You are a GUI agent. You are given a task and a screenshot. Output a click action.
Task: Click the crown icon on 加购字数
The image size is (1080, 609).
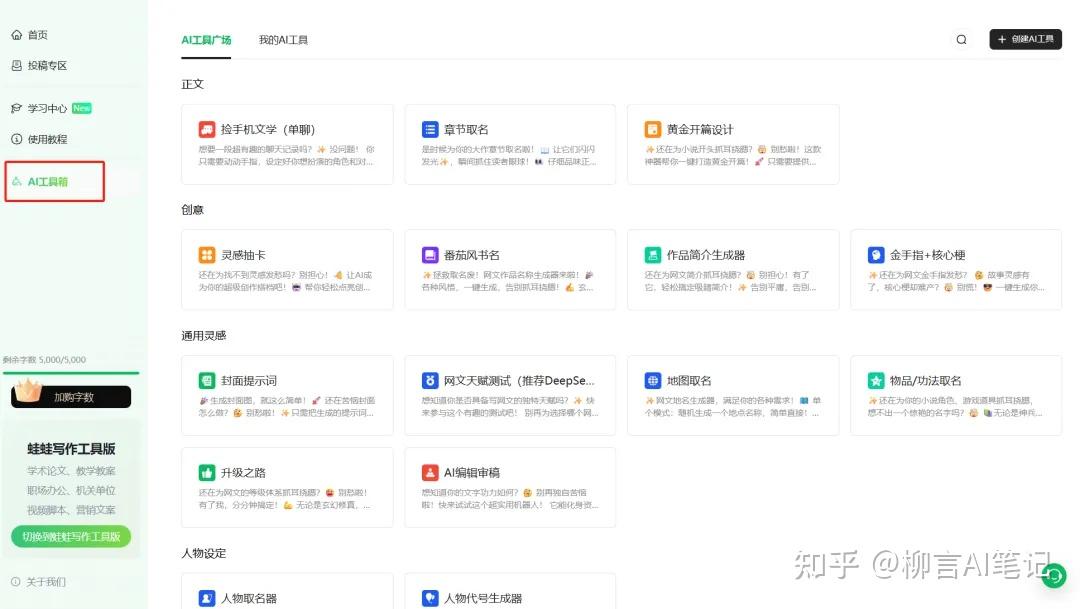[28, 390]
